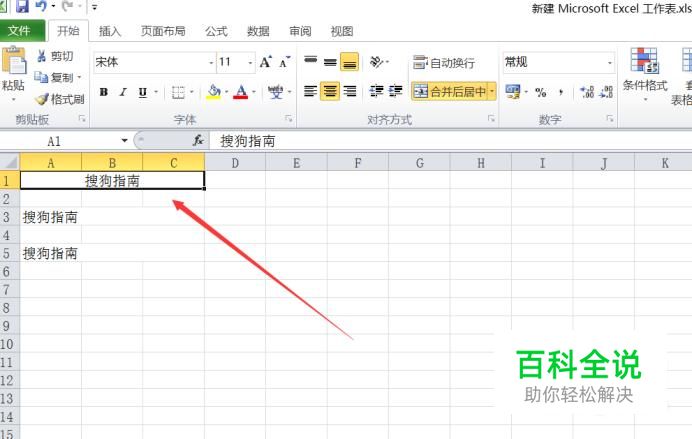Click the text orientation icon
Viewport: 692px width, 439px height.
(376, 62)
